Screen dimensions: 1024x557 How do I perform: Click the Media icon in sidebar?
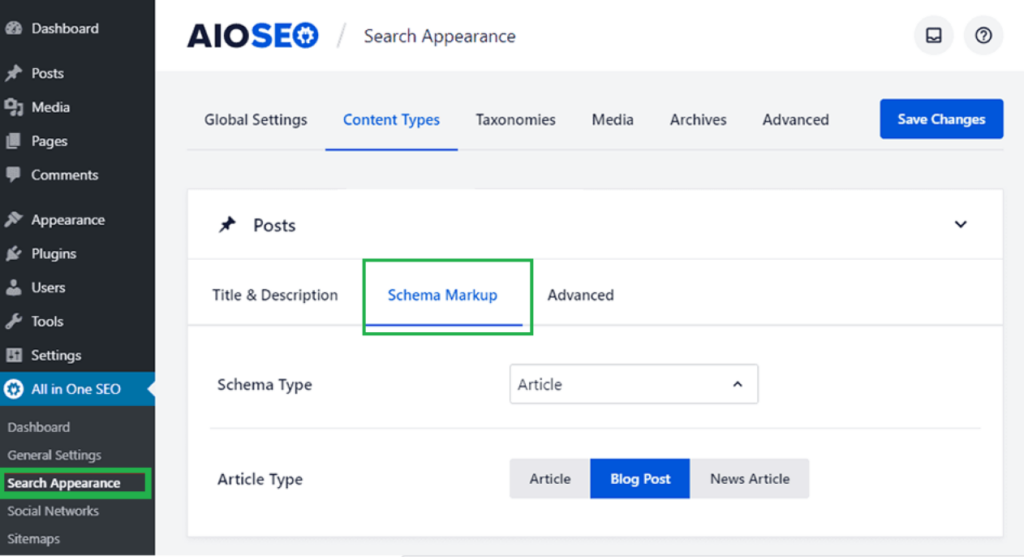[x=13, y=107]
